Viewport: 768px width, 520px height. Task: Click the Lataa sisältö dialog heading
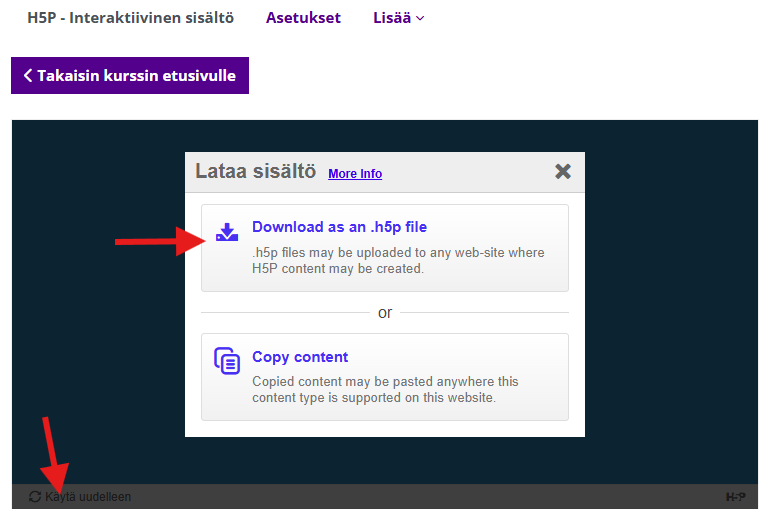pyautogui.click(x=255, y=172)
